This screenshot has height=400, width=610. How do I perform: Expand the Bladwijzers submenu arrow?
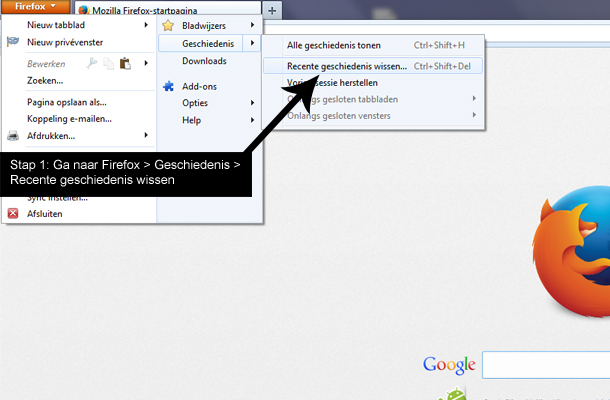252,25
